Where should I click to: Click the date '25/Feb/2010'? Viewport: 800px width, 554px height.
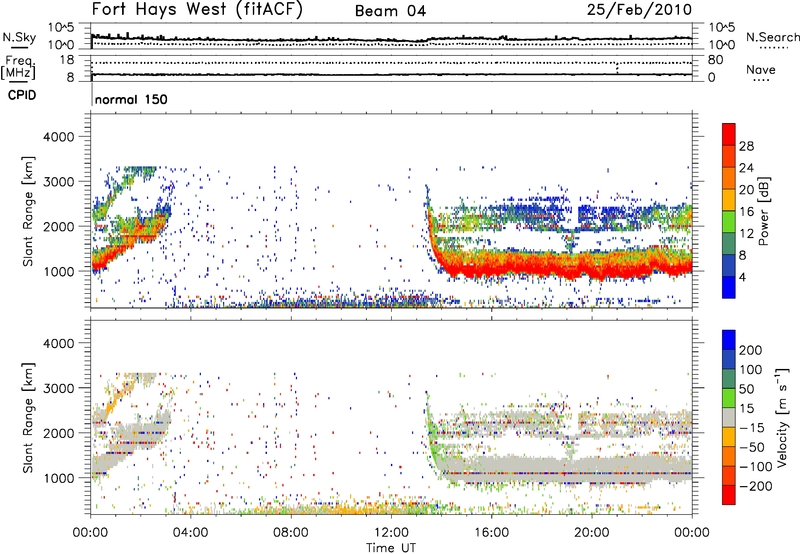639,10
